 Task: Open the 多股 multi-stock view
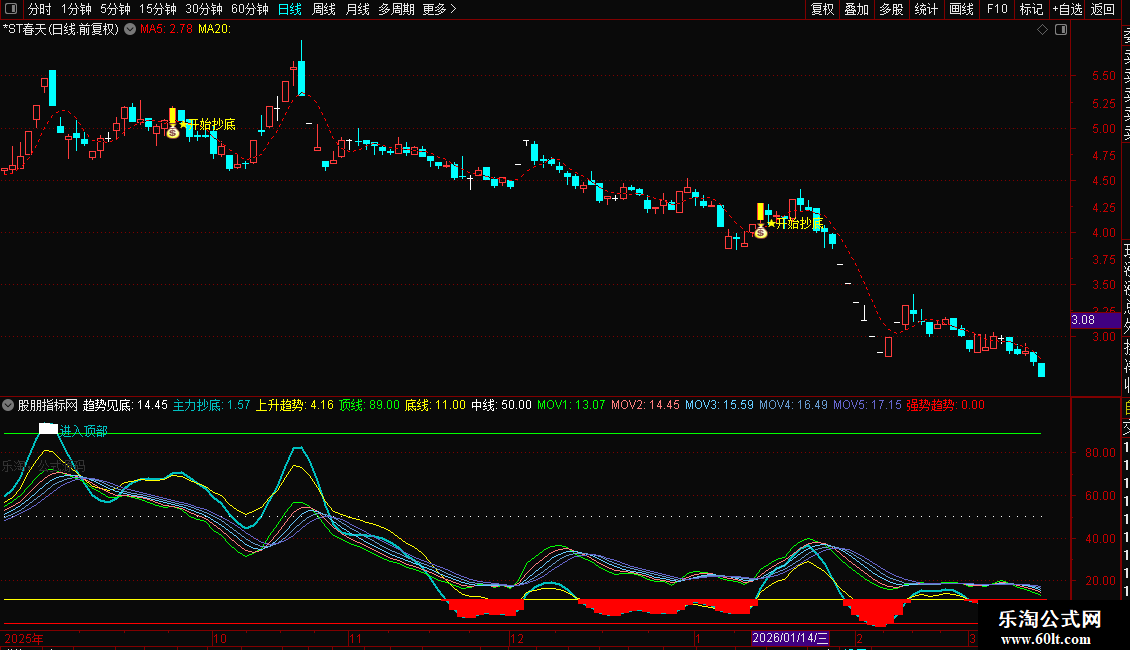click(891, 9)
